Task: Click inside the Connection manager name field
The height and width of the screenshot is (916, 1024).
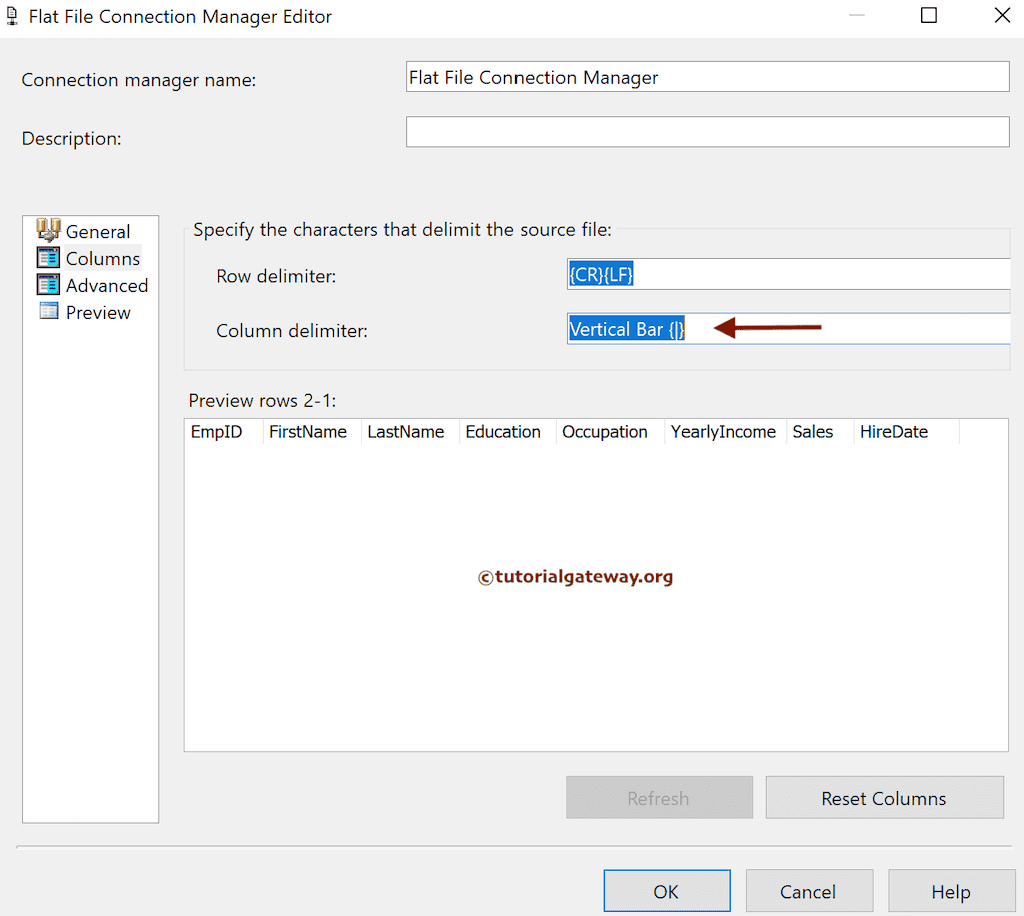Action: 707,76
